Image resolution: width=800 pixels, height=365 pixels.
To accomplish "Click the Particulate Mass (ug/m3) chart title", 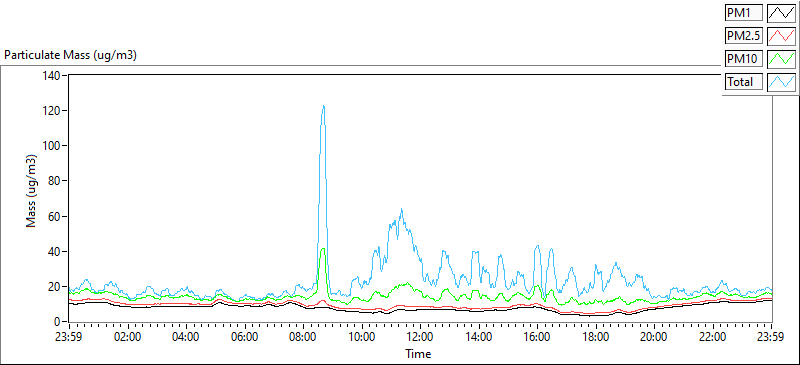I will tap(70, 56).
